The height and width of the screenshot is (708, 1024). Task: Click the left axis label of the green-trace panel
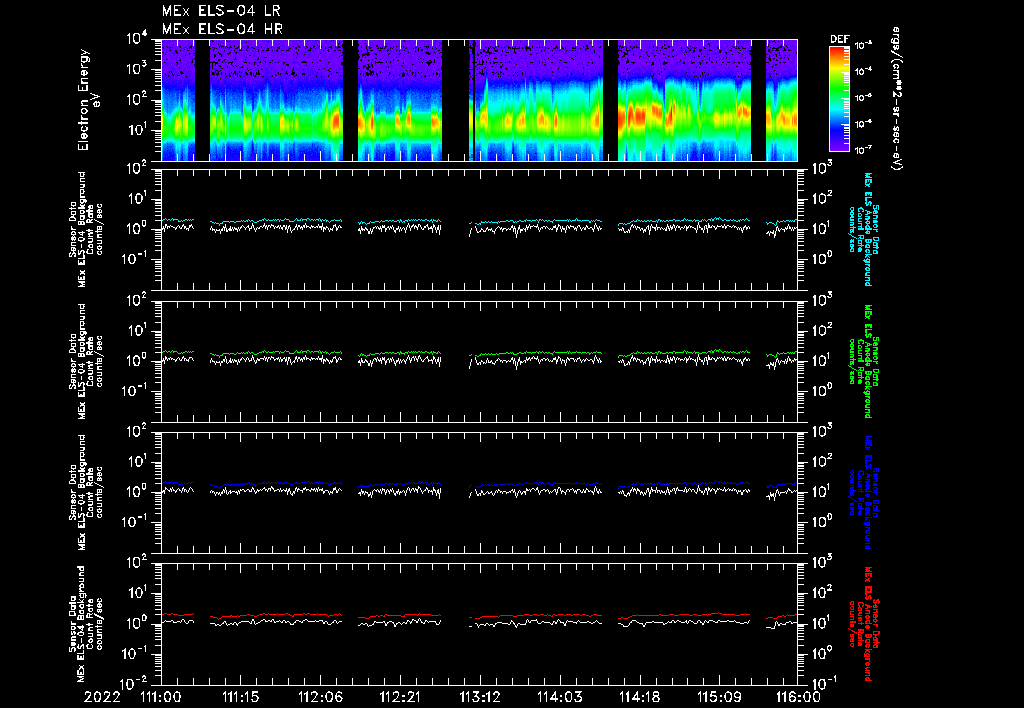pyautogui.click(x=86, y=361)
